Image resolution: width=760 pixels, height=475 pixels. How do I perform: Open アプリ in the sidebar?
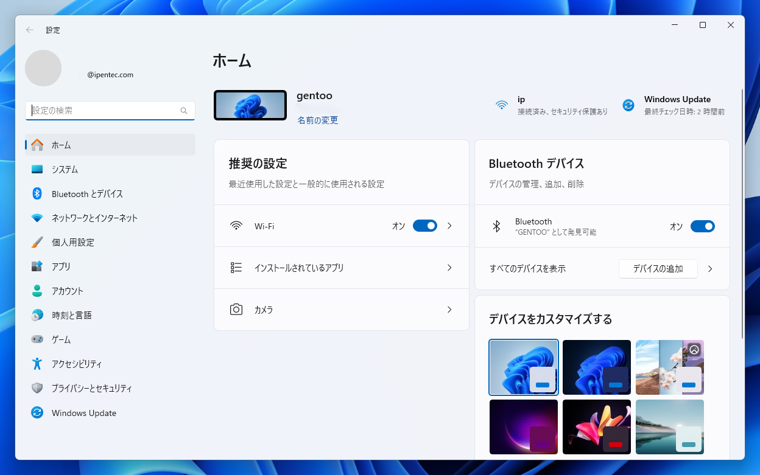point(110,266)
